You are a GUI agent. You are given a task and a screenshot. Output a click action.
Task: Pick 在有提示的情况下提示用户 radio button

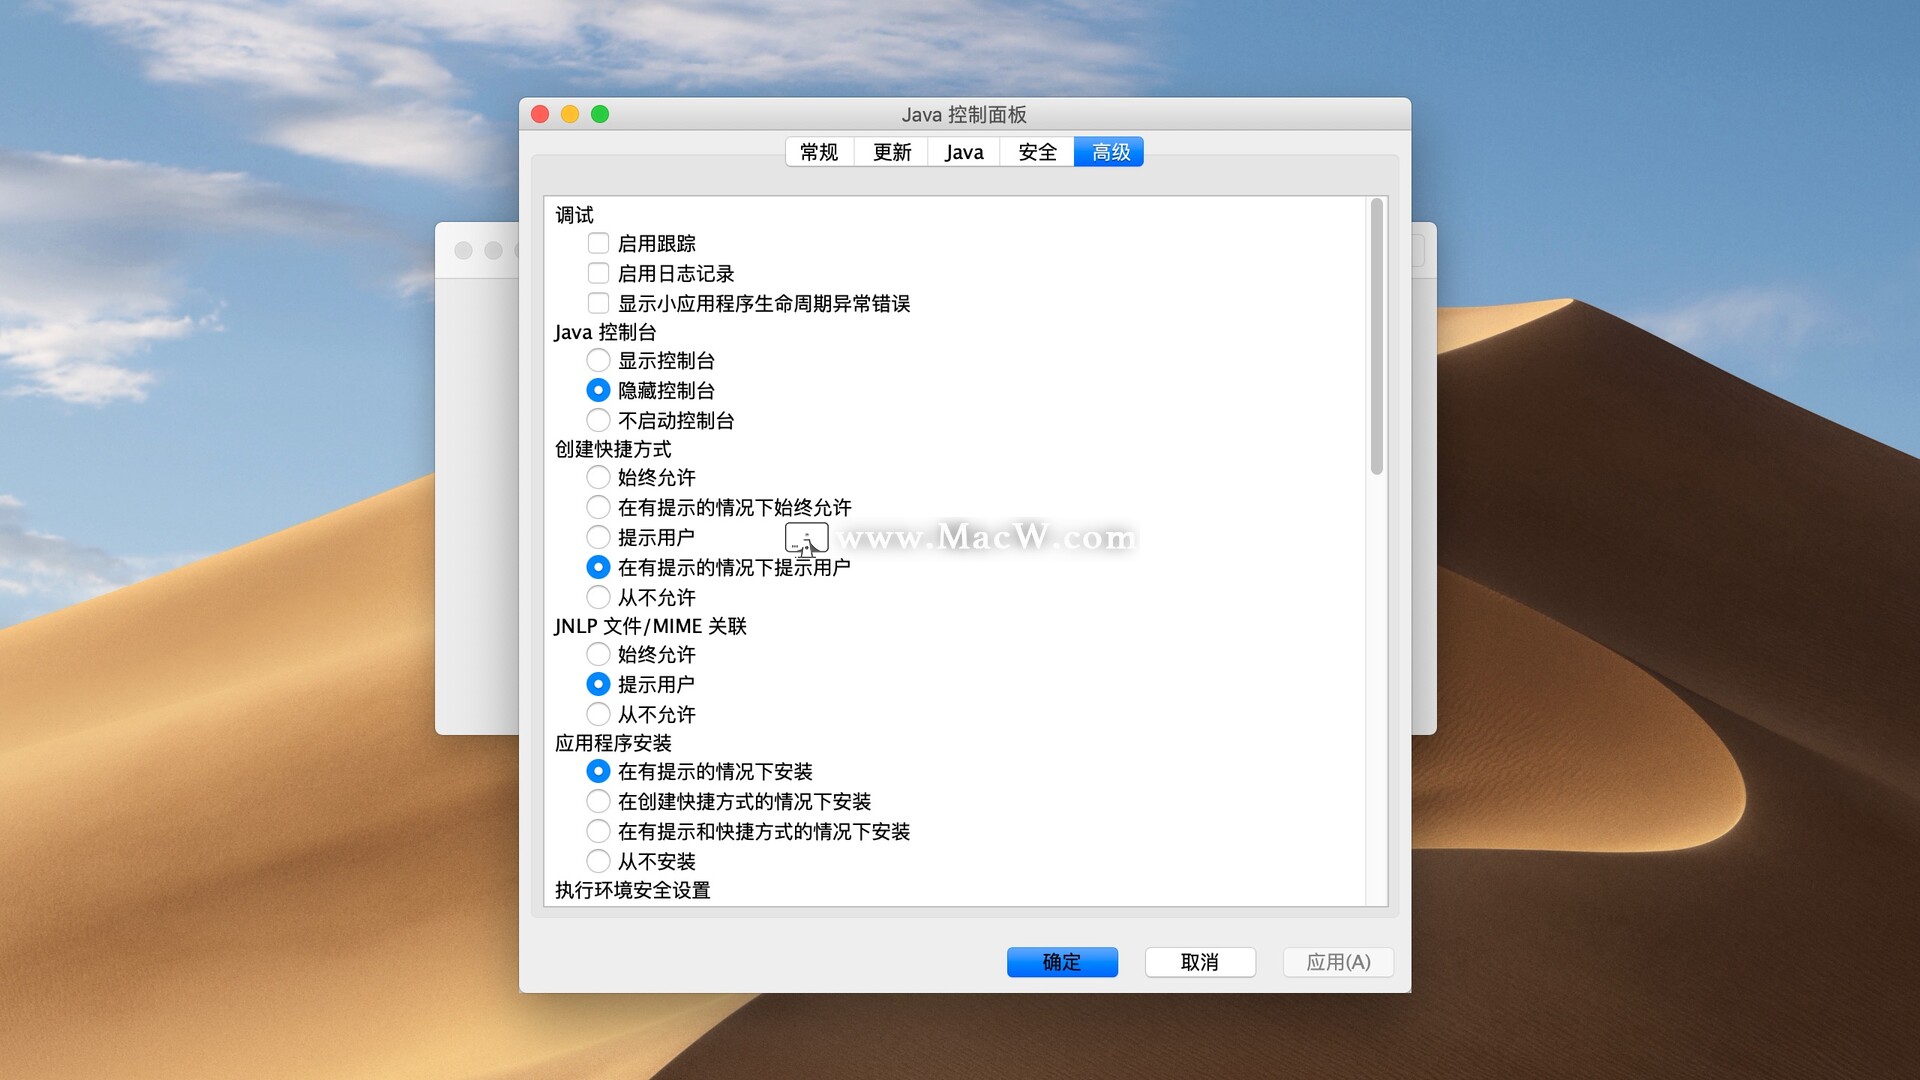pyautogui.click(x=598, y=567)
